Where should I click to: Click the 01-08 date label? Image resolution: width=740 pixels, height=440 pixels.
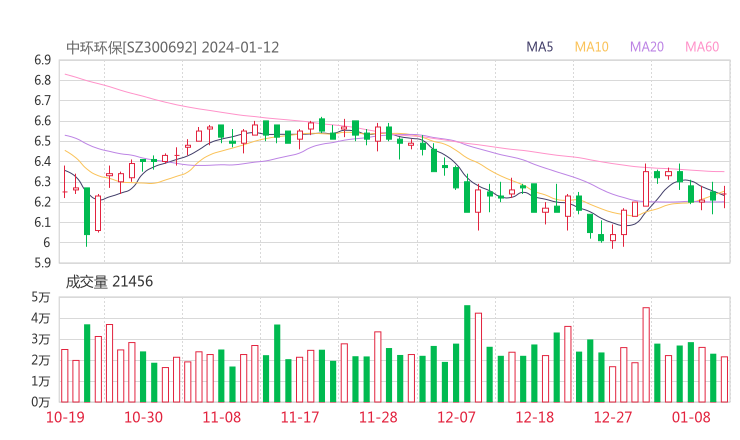coord(691,417)
